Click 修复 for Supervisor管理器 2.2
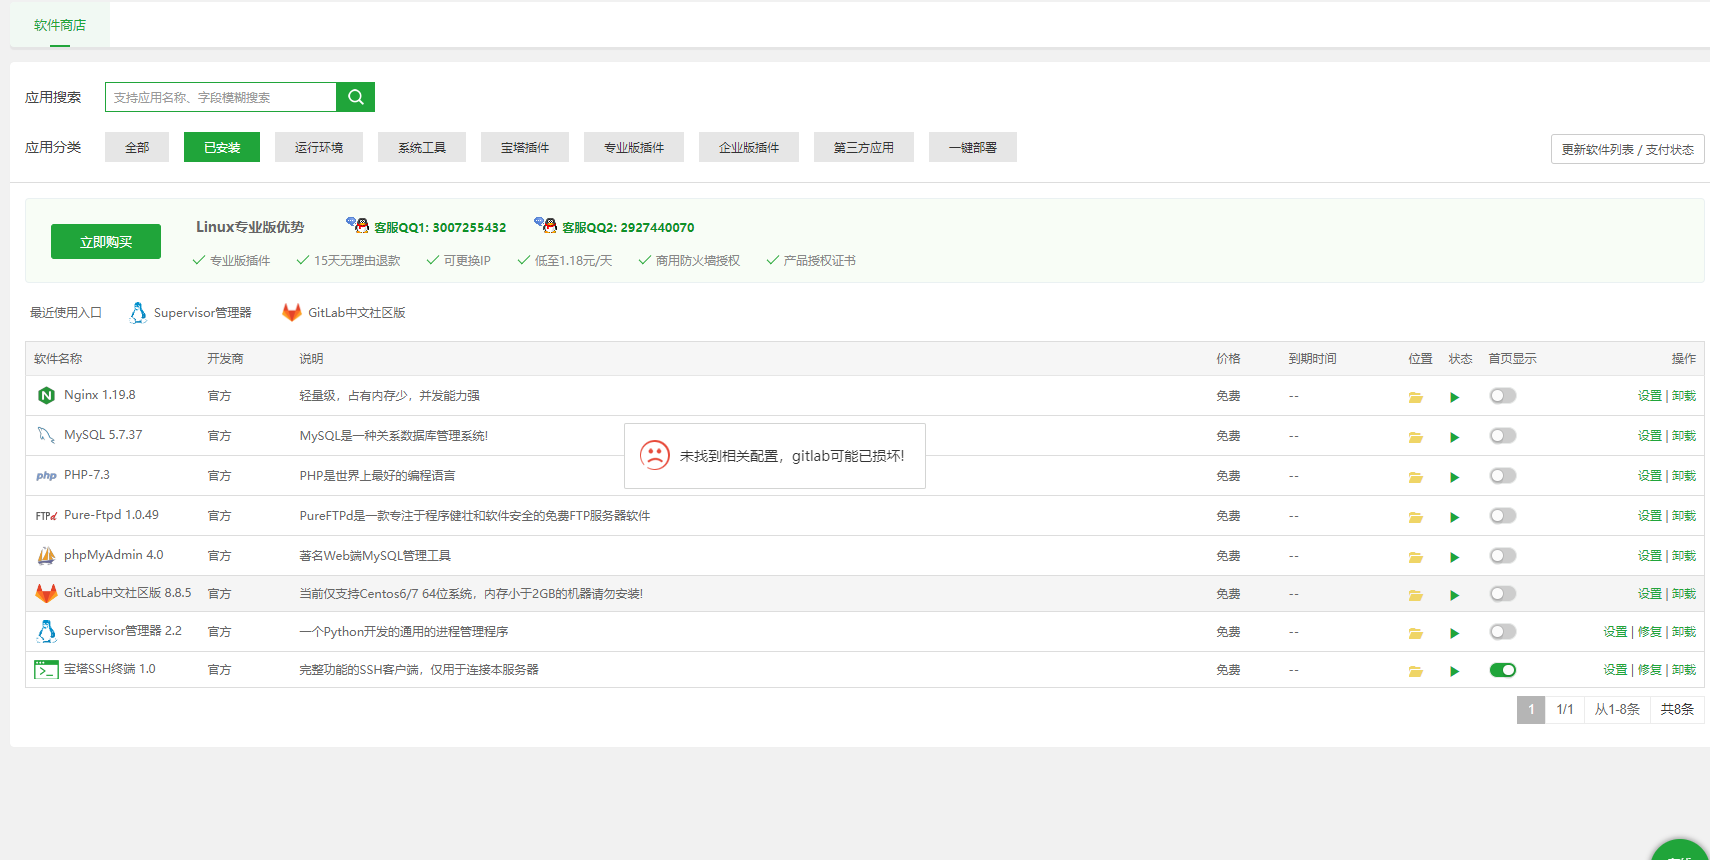The width and height of the screenshot is (1710, 860). tap(1649, 632)
